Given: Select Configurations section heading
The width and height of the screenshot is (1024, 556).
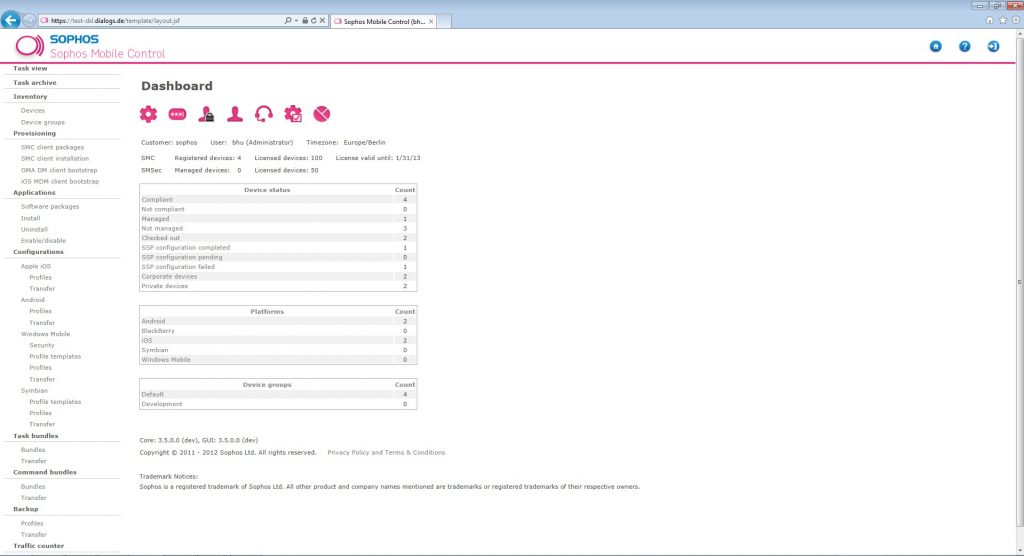Looking at the screenshot, I should (39, 252).
